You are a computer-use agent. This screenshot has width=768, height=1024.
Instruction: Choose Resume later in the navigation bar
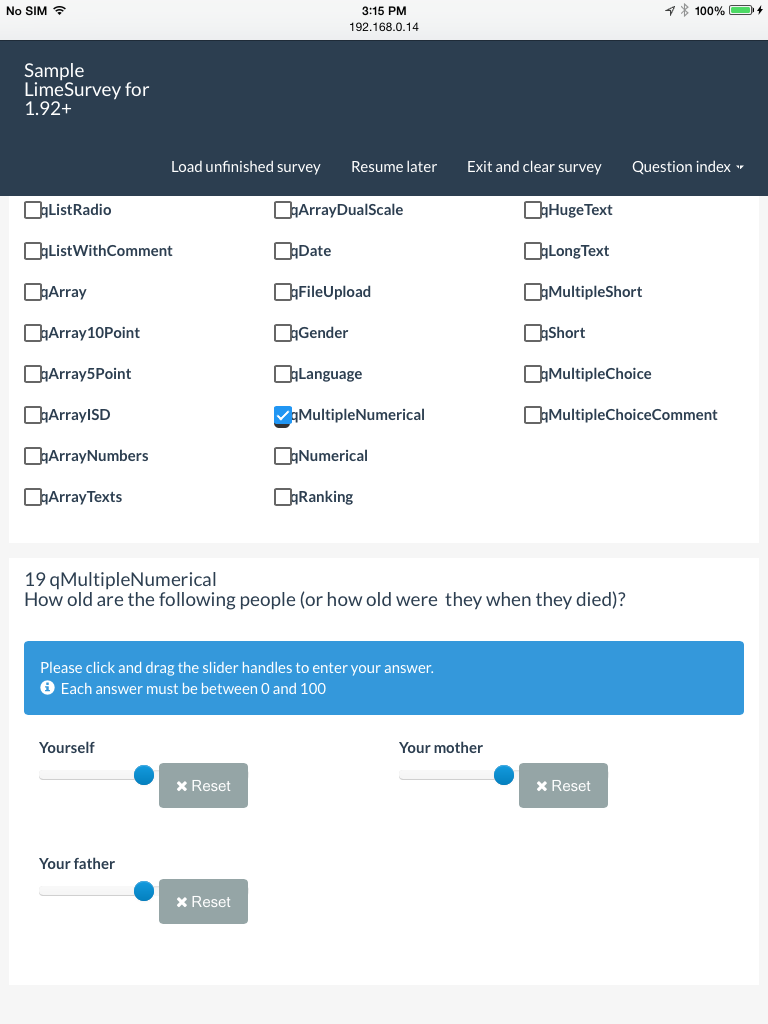[394, 167]
